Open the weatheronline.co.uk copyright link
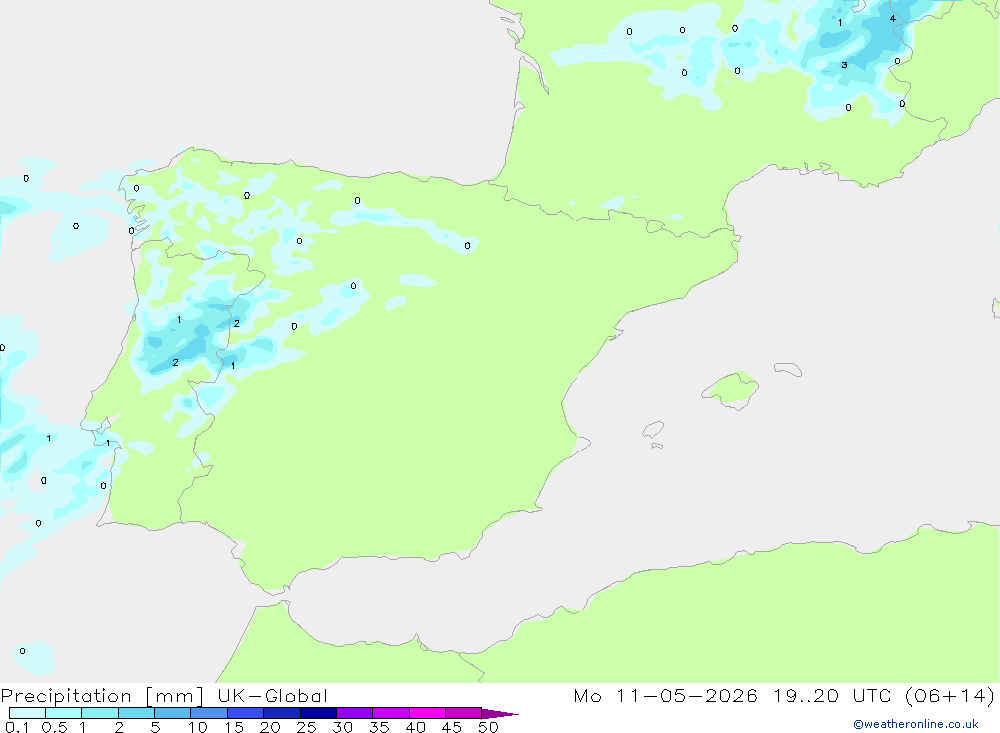The image size is (1000, 733). pyautogui.click(x=916, y=724)
